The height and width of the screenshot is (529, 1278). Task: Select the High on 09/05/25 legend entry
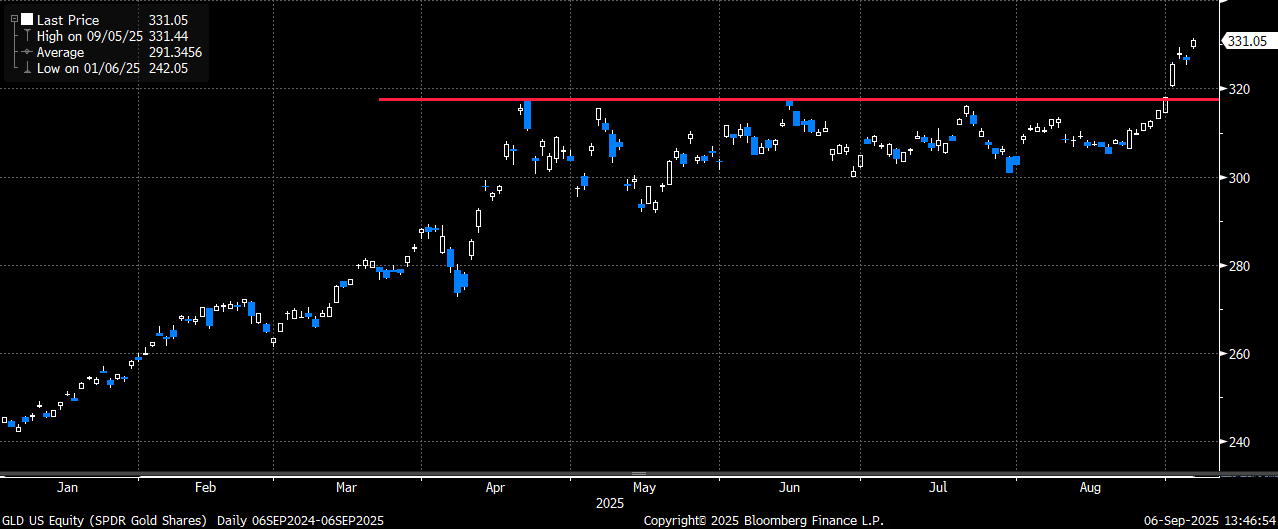[x=90, y=35]
